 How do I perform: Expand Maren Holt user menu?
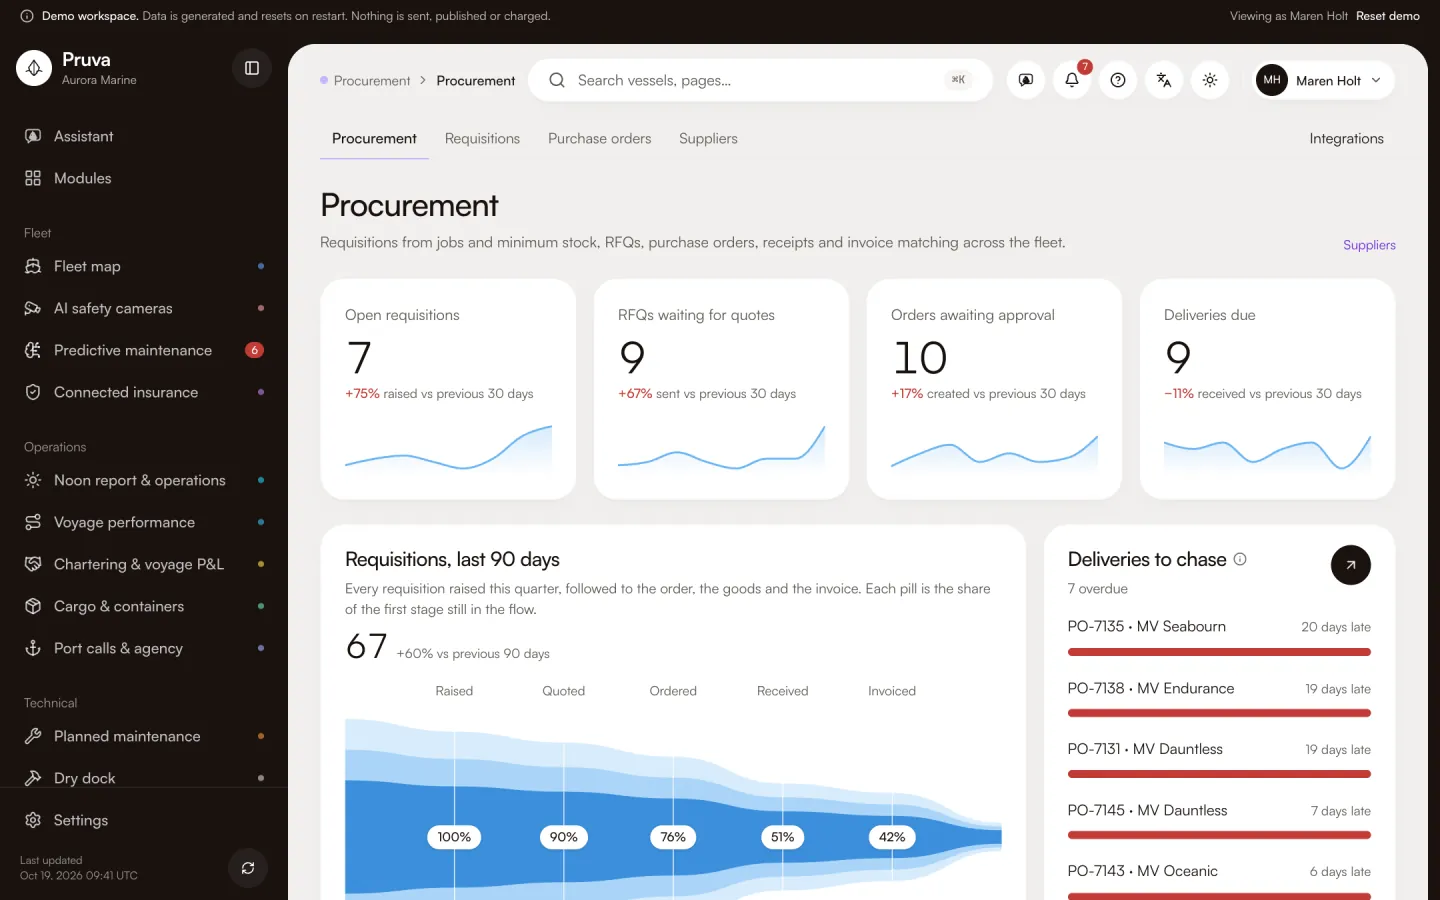[x=1324, y=80]
